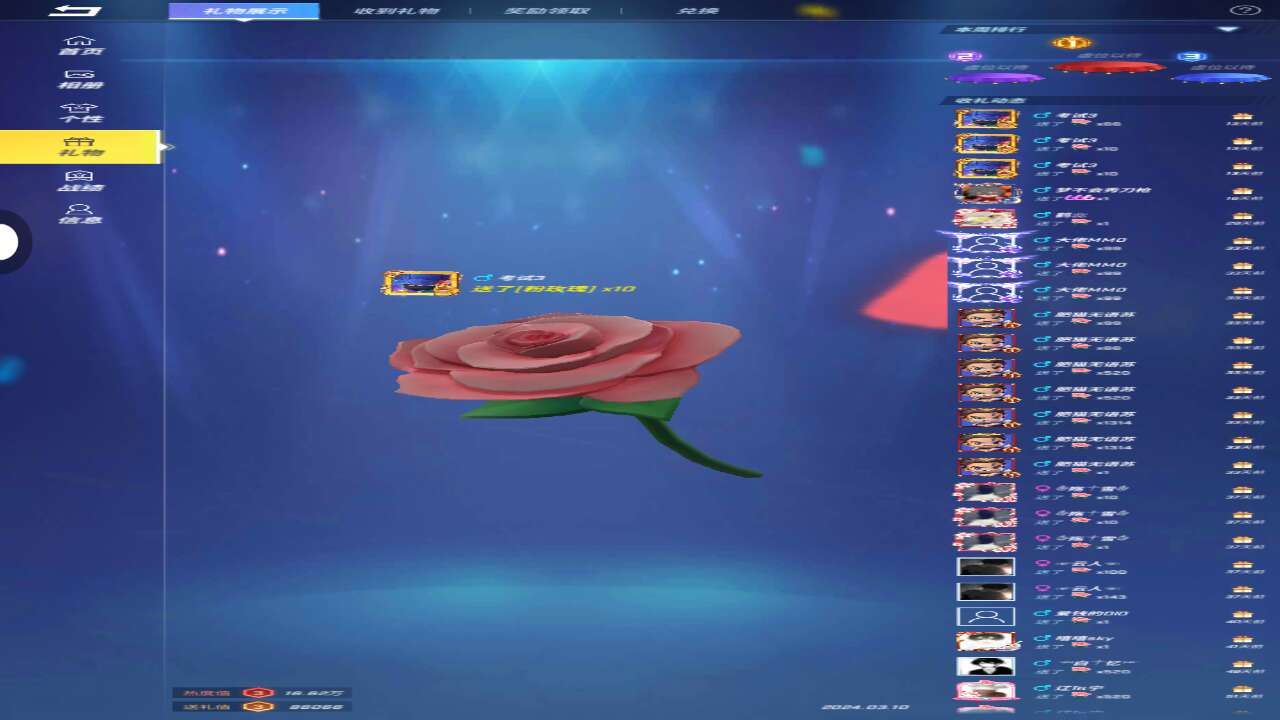
Task: Open the 信息 profile info sidebar icon
Action: click(80, 214)
